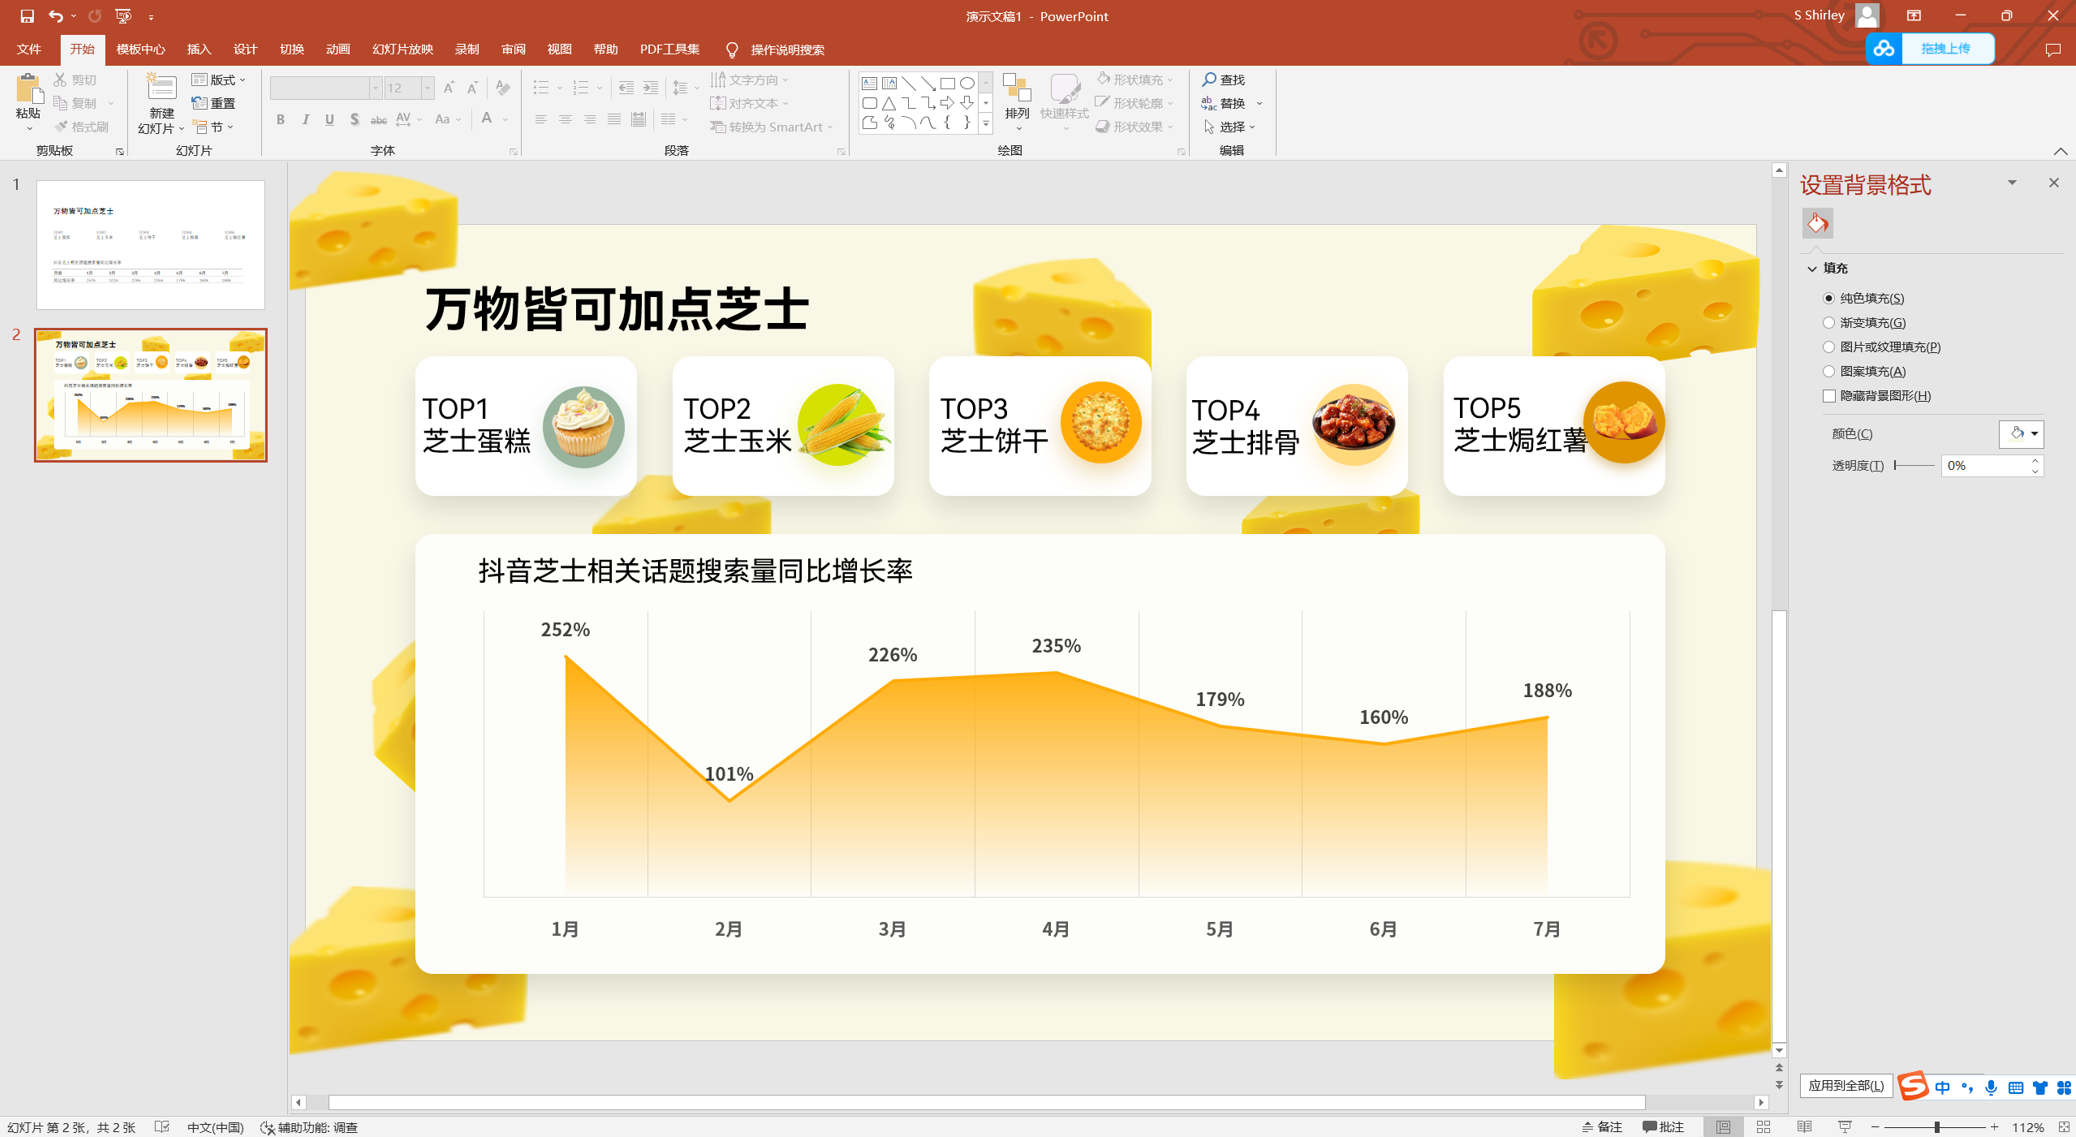Switch to slide sorter view in status bar

point(1763,1127)
